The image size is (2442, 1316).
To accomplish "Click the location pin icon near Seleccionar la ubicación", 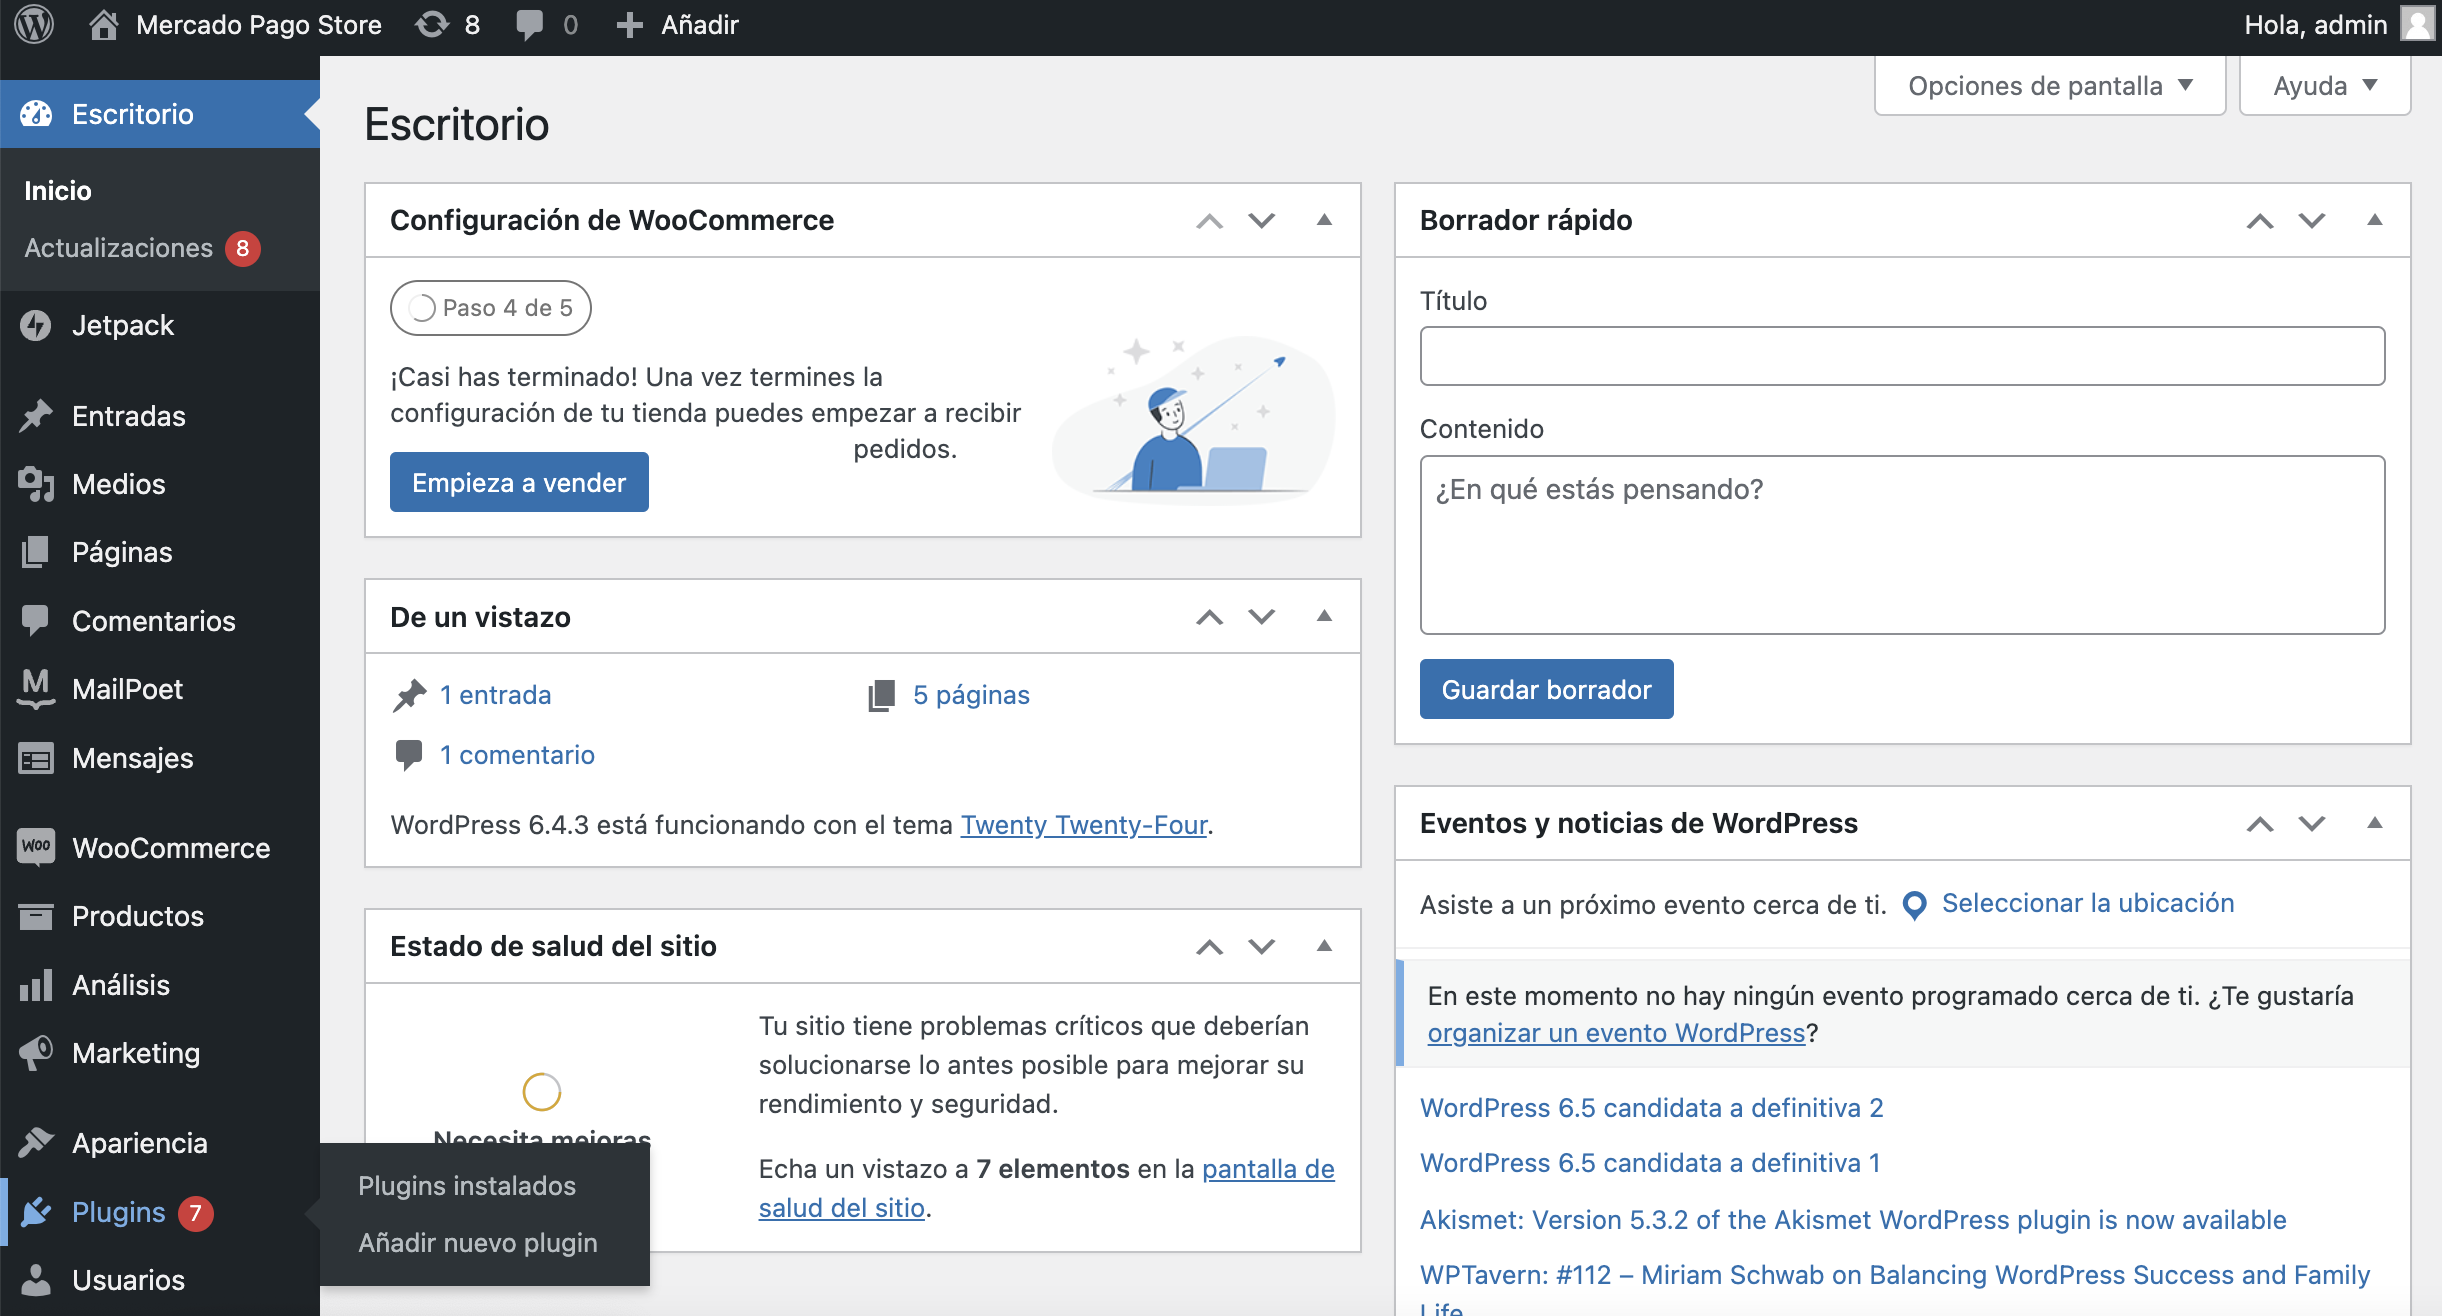I will click(1914, 905).
